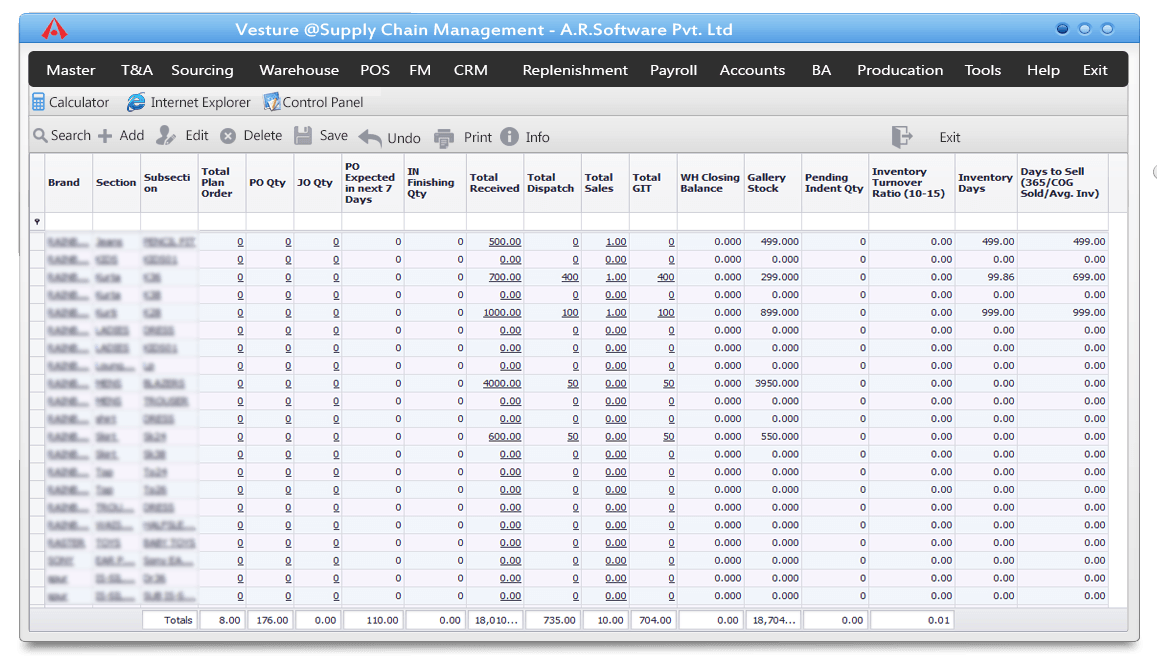Screen dimensions: 1157x659
Task: Click the Exit door icon in toolbar
Action: (902, 137)
